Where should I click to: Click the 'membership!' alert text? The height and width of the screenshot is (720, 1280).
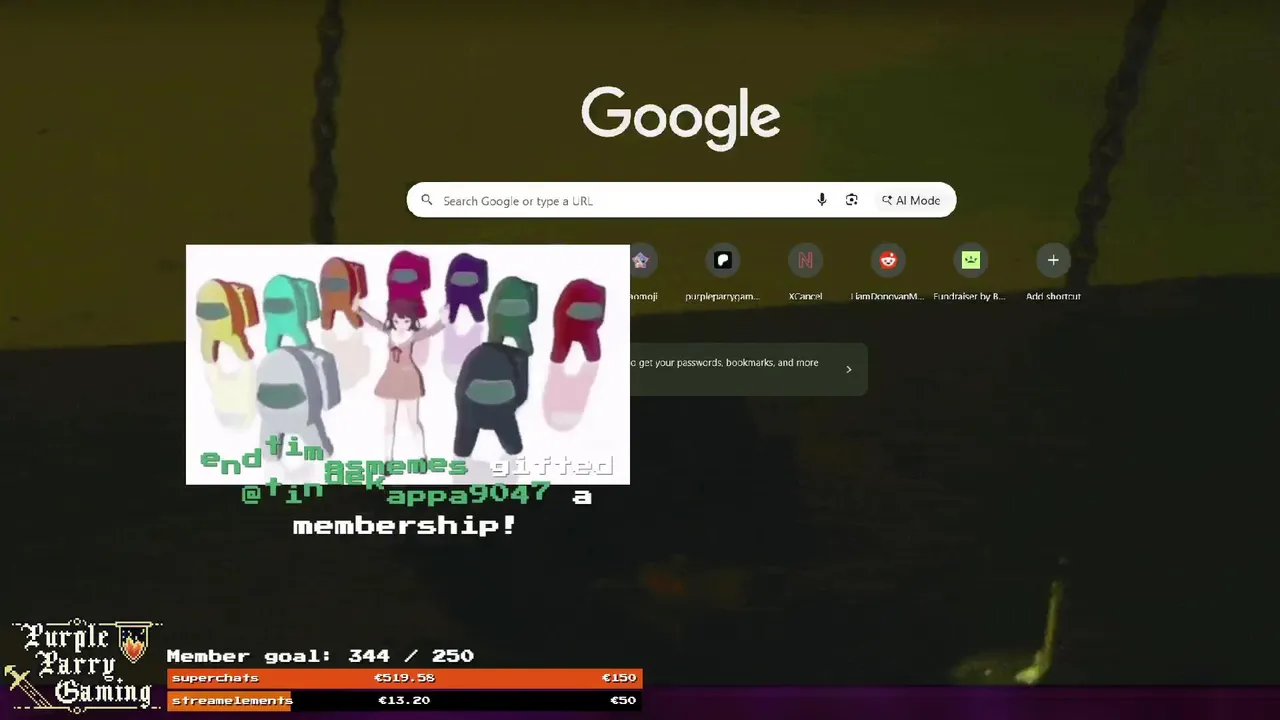tap(405, 526)
